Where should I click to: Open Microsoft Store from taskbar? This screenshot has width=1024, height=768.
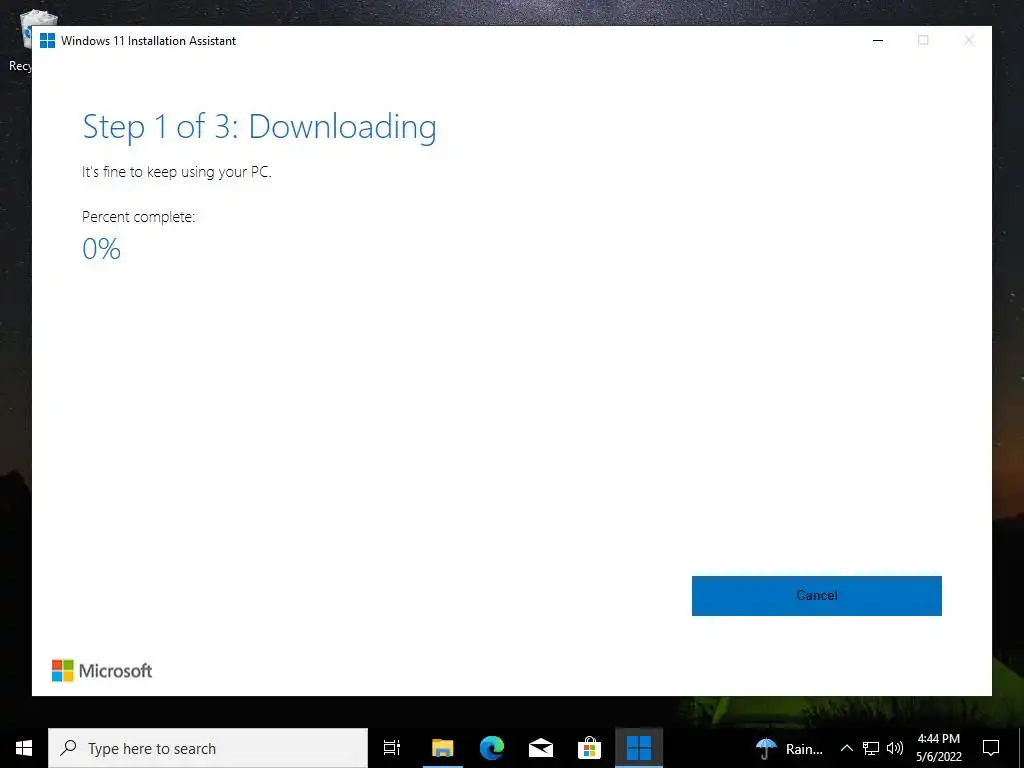click(589, 748)
